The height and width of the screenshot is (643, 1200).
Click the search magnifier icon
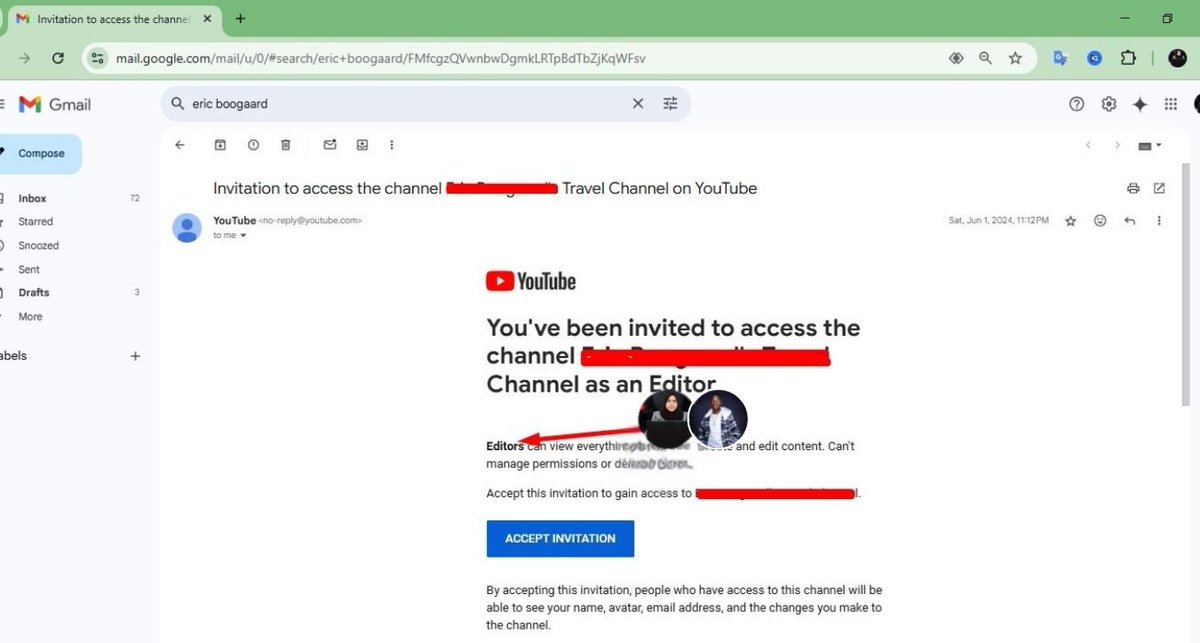click(x=177, y=103)
